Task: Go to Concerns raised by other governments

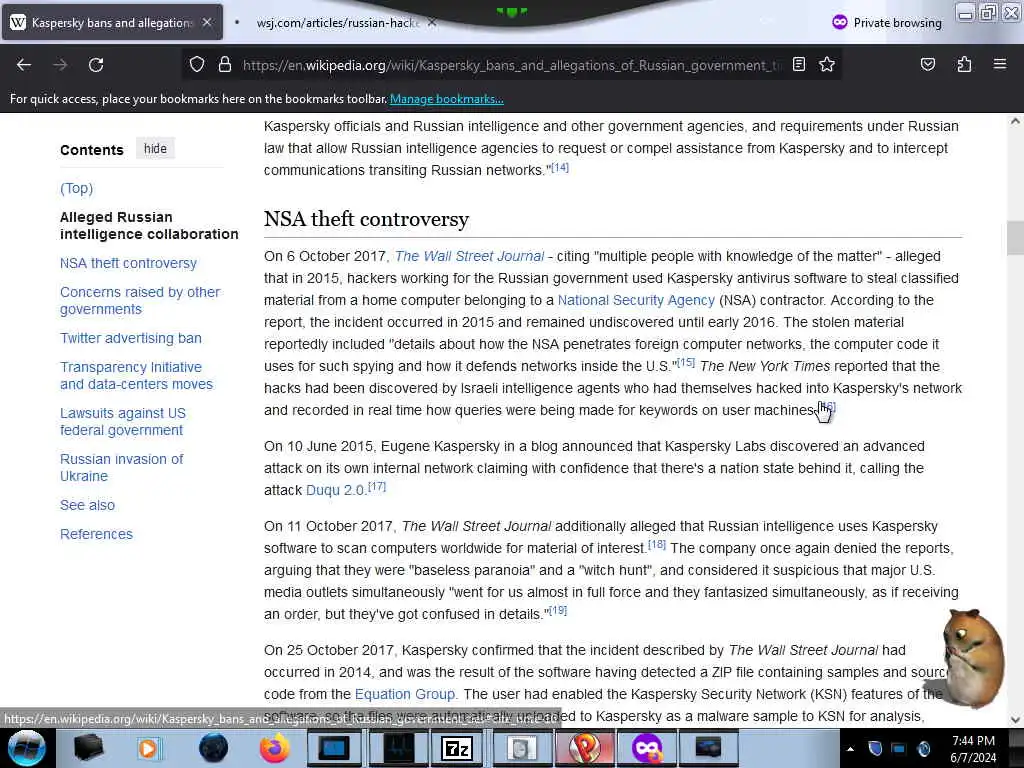Action: 140,300
